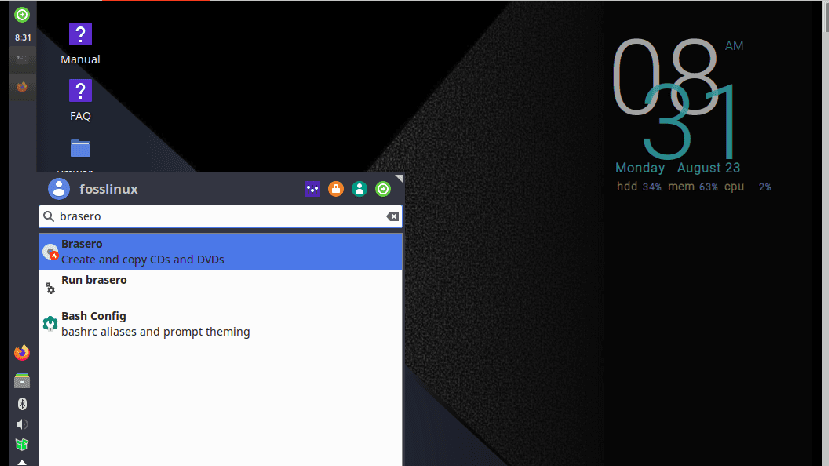Click the cpu 2% readout
Viewport: 829px width, 466px height.
pos(748,186)
